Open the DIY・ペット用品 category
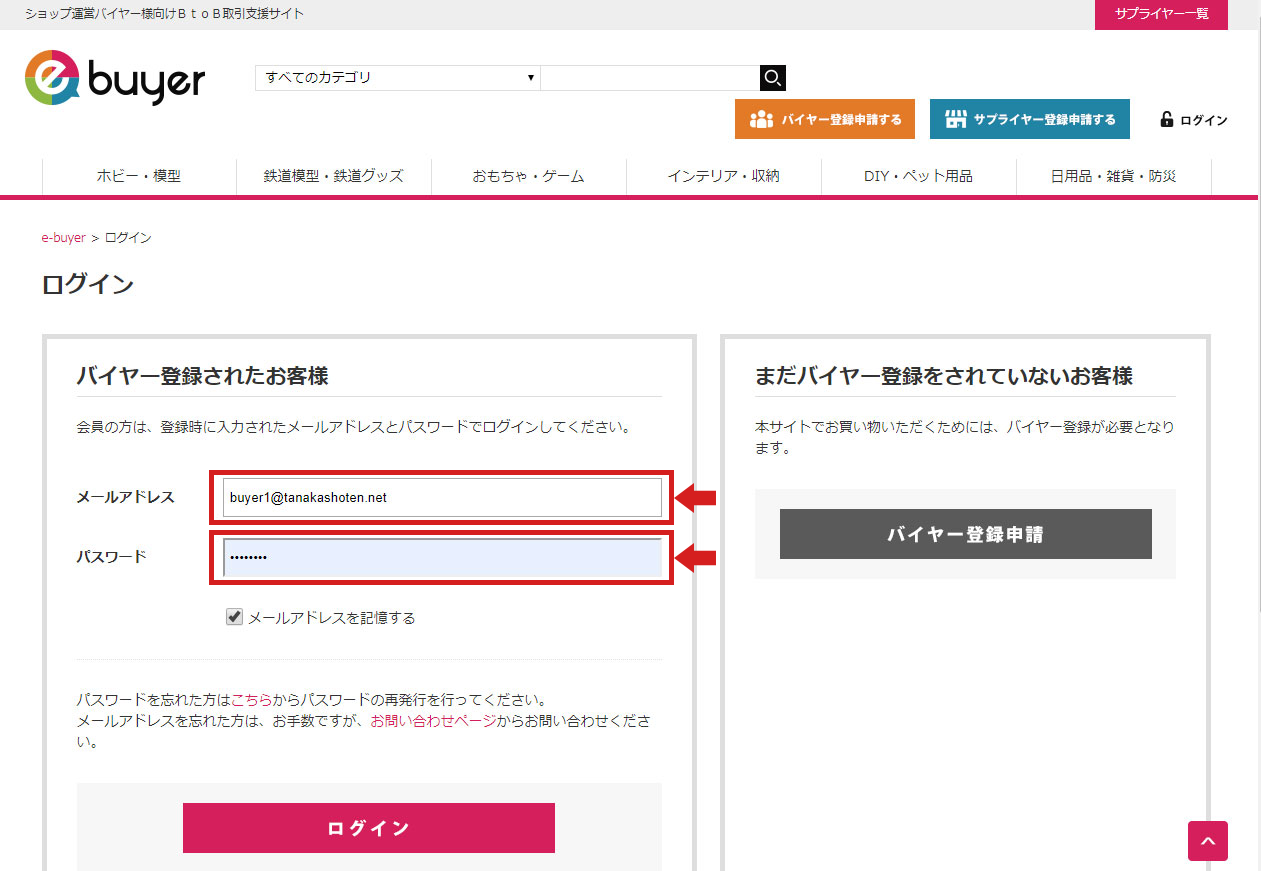This screenshot has width=1261, height=871. [x=918, y=176]
